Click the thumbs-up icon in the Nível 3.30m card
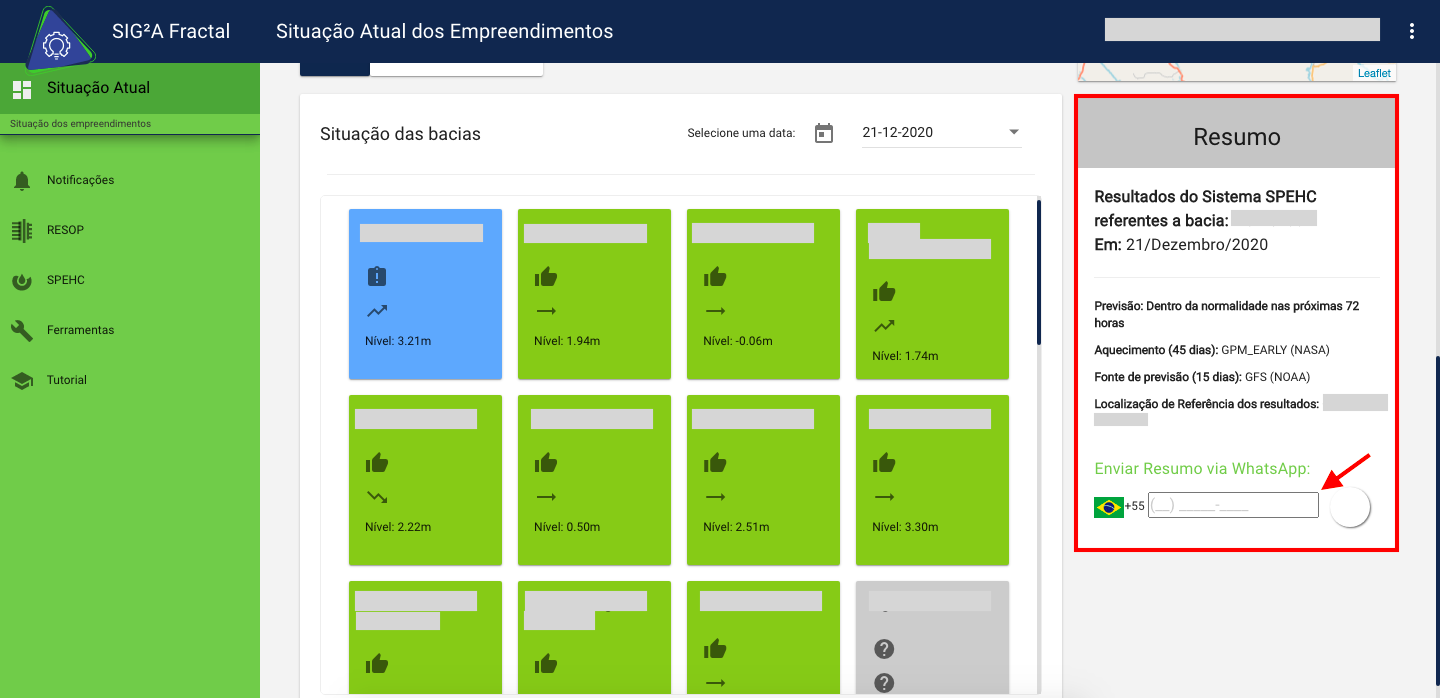The width and height of the screenshot is (1440, 698). pos(884,462)
